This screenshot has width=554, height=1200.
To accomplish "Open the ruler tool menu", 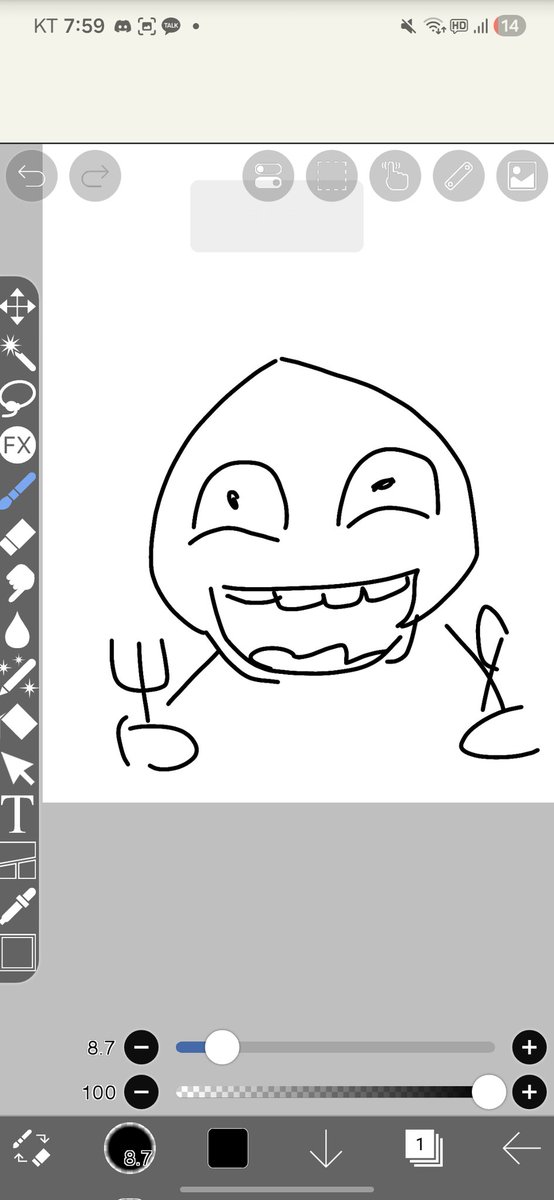I will tap(459, 176).
